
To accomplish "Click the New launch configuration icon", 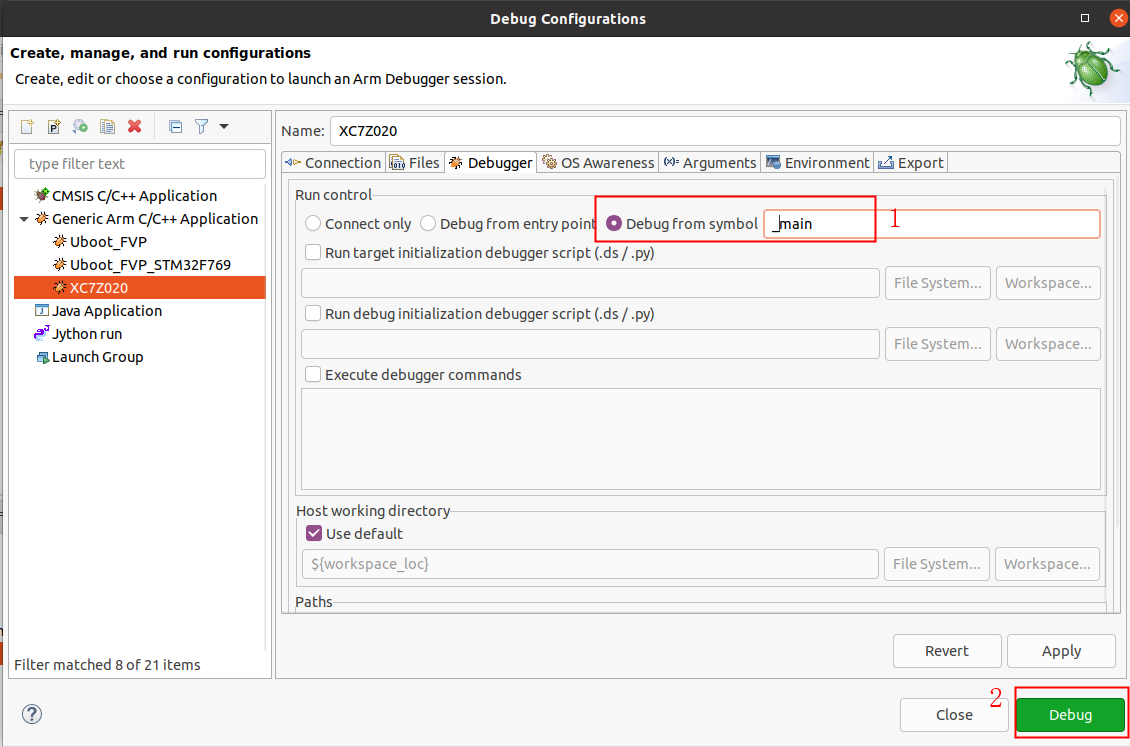I will (x=27, y=127).
